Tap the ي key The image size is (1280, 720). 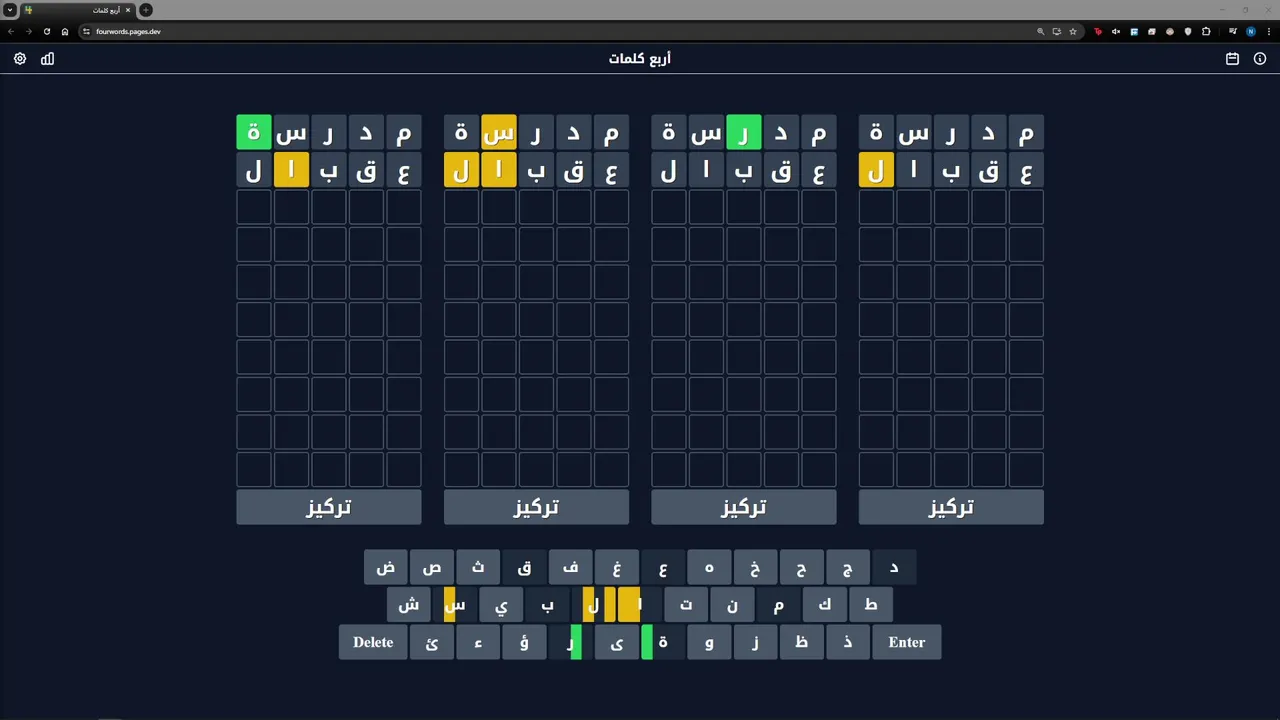point(501,604)
